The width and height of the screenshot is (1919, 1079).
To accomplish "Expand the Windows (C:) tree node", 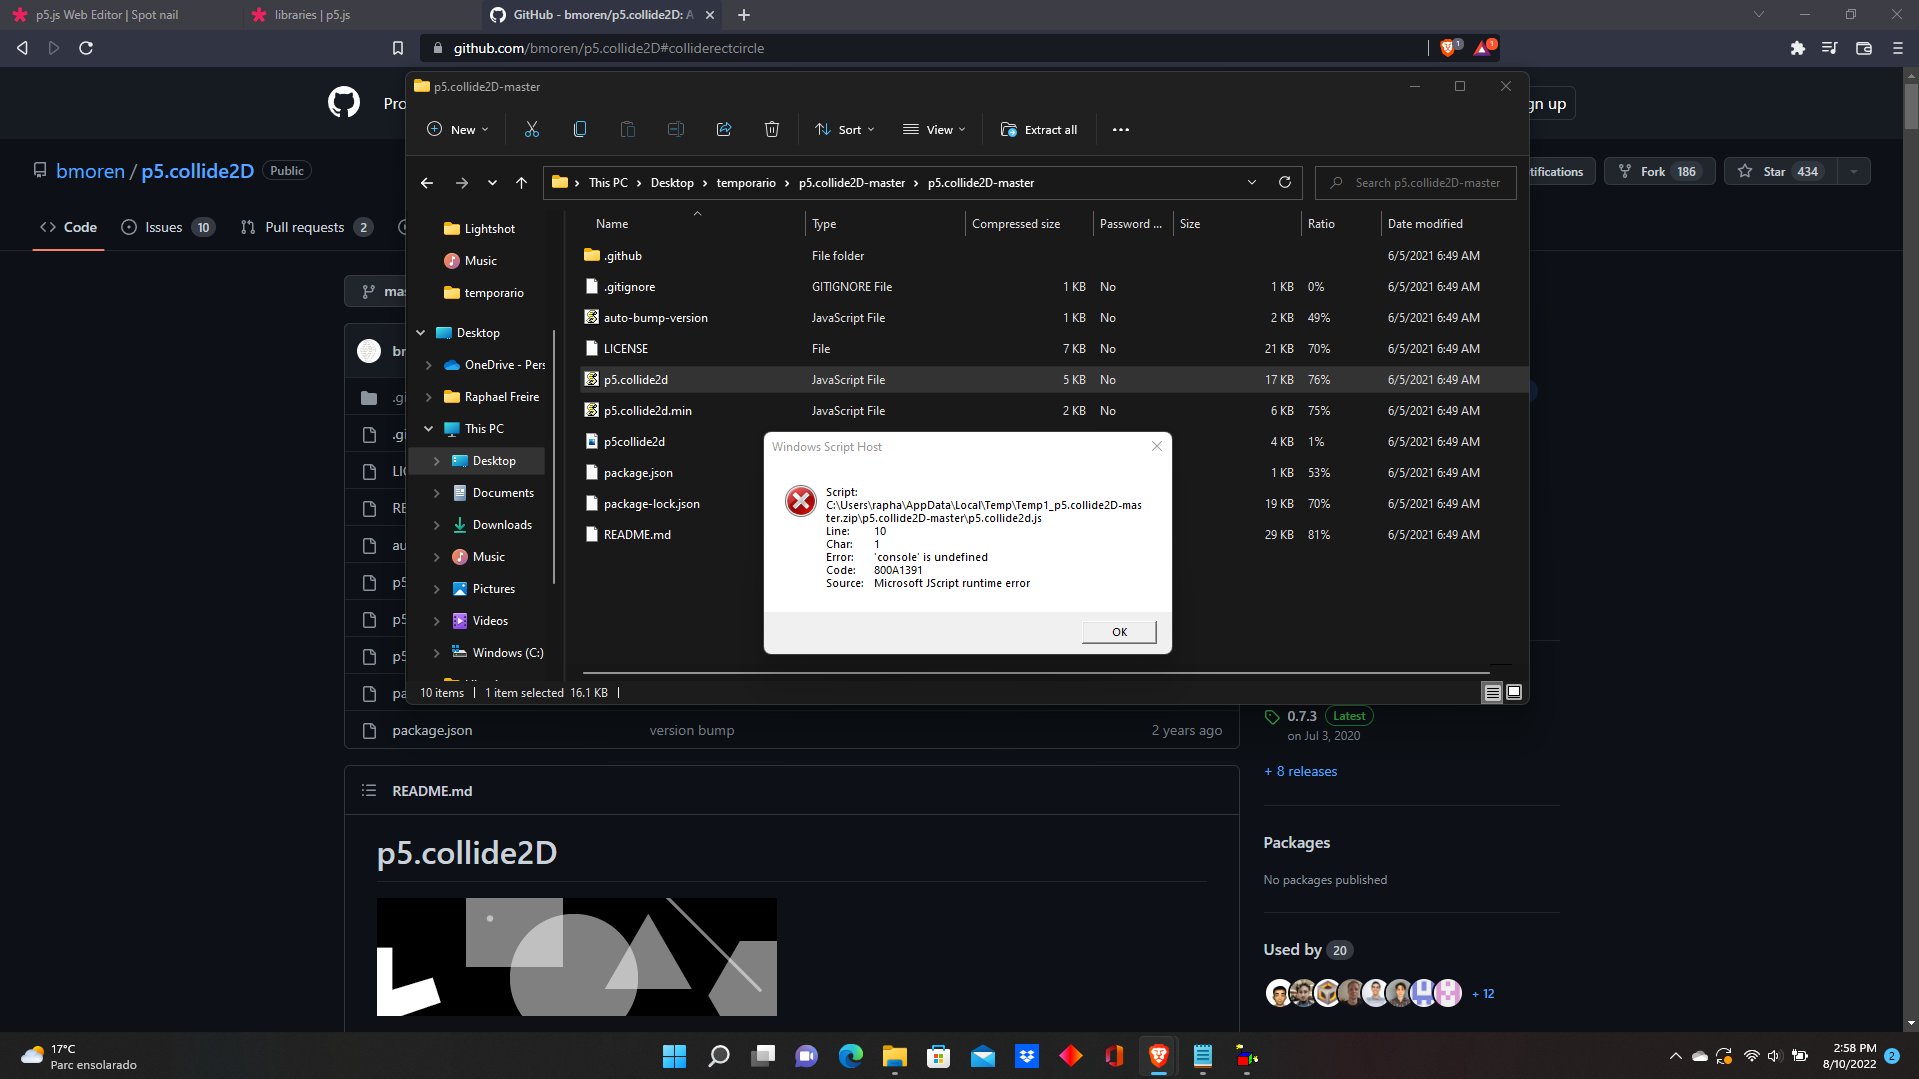I will [437, 653].
